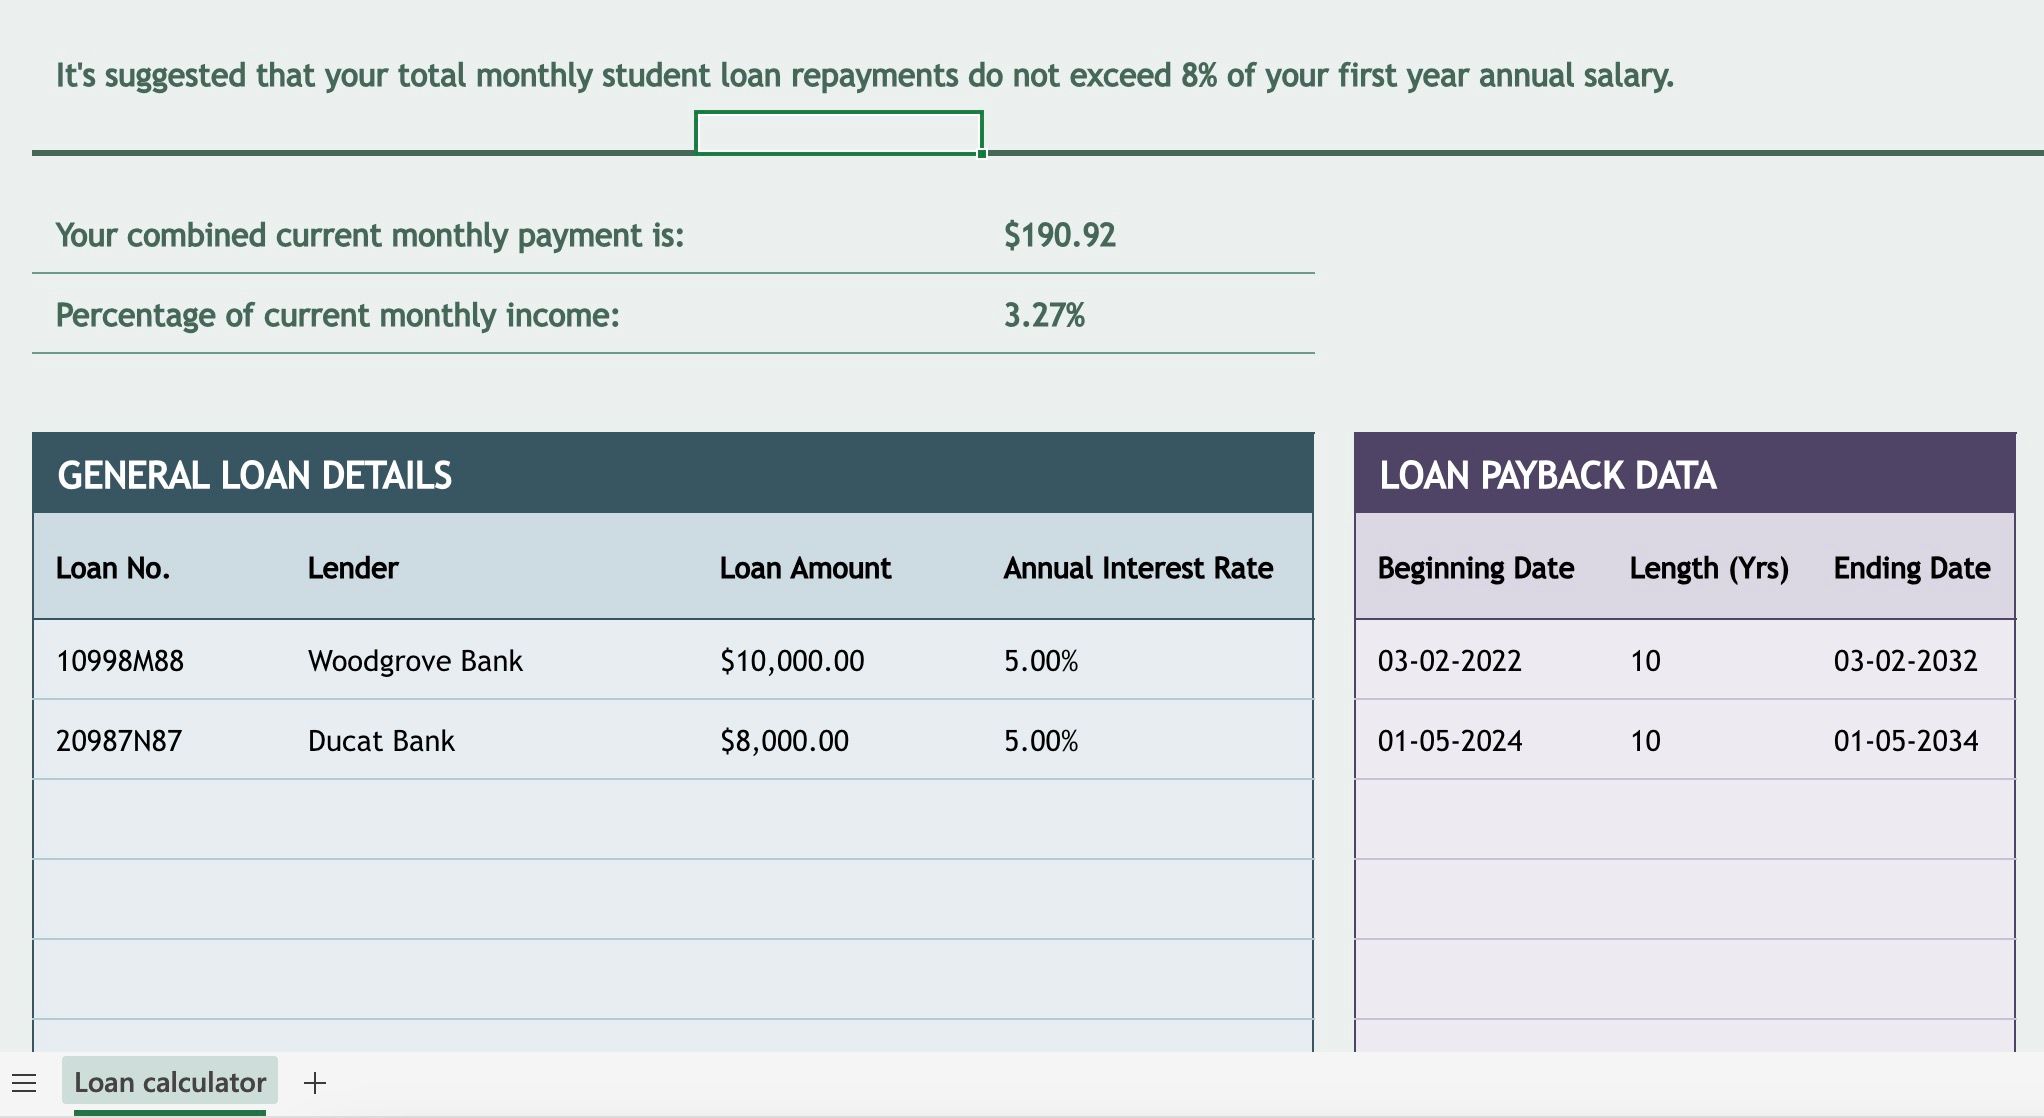Click the Beginning Date column header
The image size is (2044, 1118).
click(1475, 569)
